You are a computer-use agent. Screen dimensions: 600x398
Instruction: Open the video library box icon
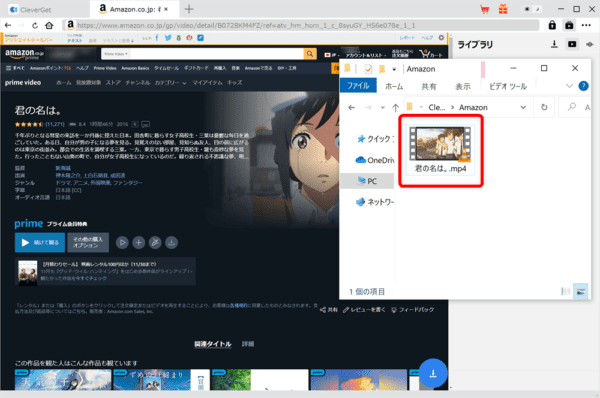(x=569, y=25)
